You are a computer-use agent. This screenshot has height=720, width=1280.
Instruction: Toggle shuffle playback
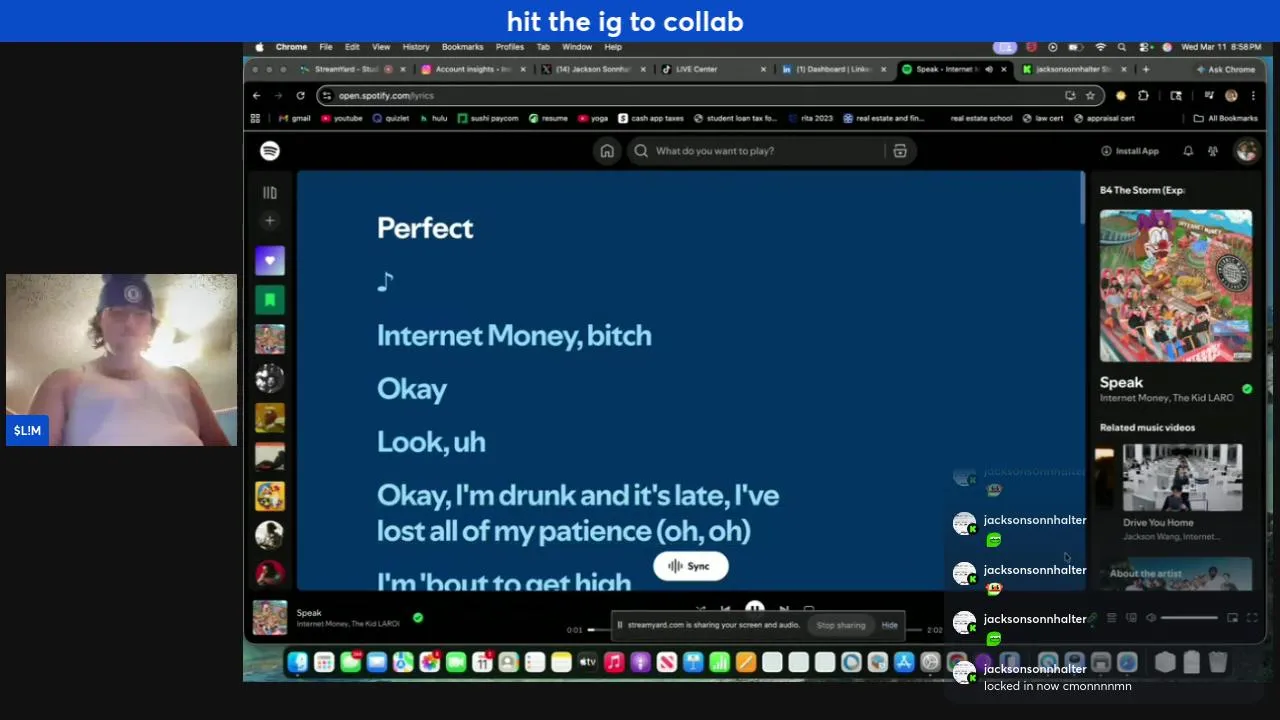[x=700, y=608]
